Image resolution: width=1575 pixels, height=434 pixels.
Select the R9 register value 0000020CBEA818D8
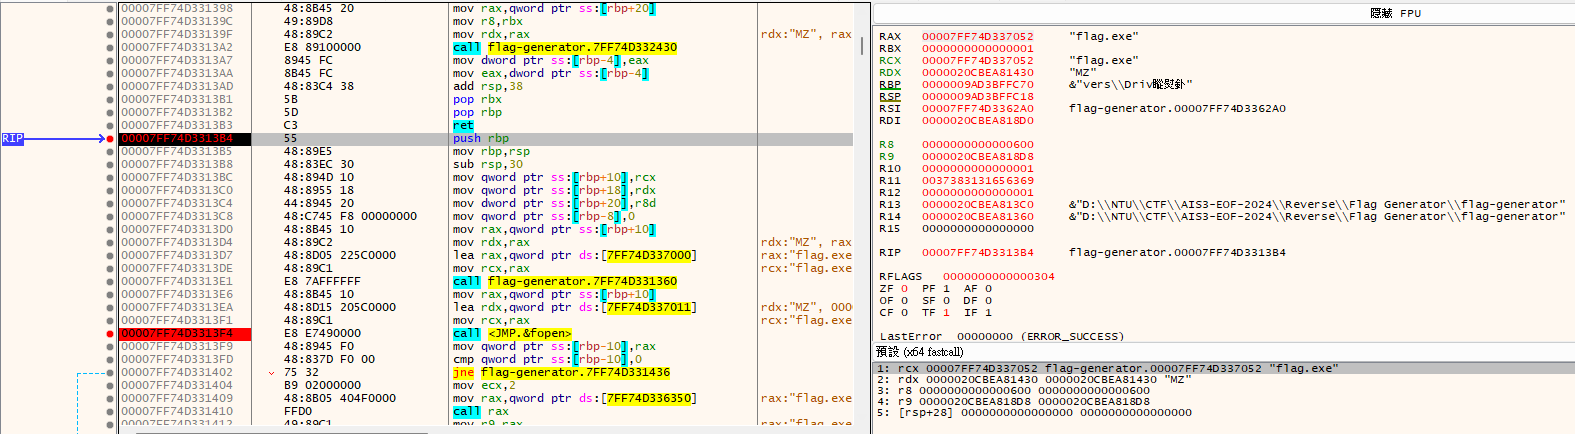pos(978,157)
